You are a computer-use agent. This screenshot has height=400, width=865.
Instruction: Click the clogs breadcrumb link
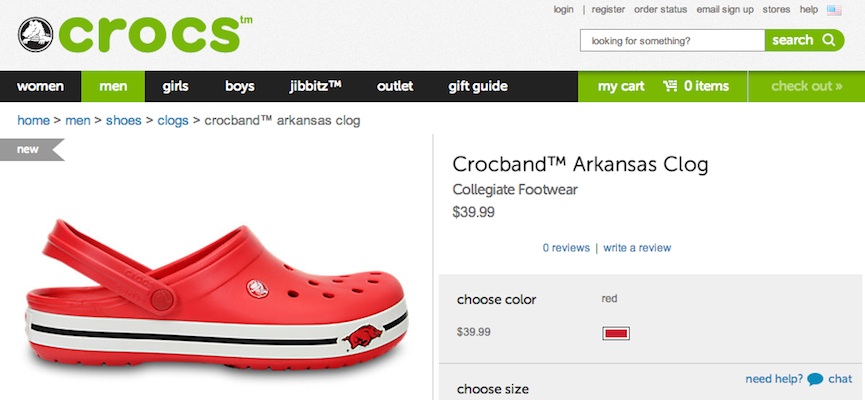point(173,120)
